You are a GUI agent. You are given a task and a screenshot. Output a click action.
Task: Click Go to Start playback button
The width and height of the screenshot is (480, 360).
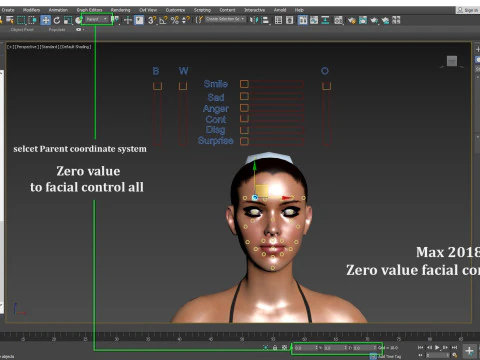[x=420, y=347]
